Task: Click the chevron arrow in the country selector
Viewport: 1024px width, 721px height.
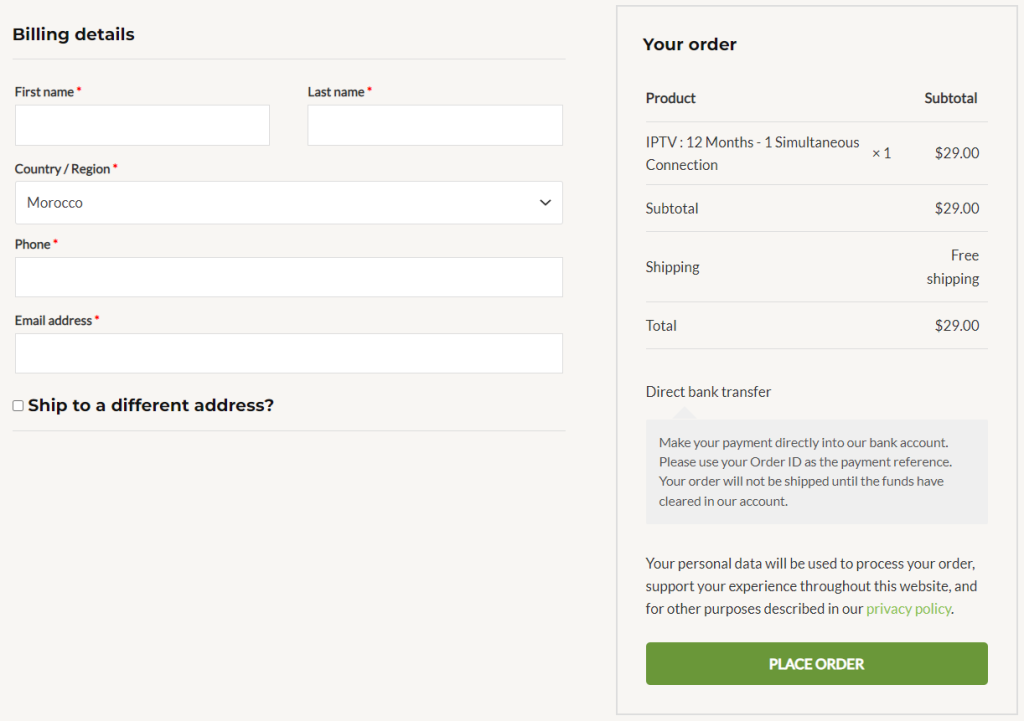Action: [545, 203]
